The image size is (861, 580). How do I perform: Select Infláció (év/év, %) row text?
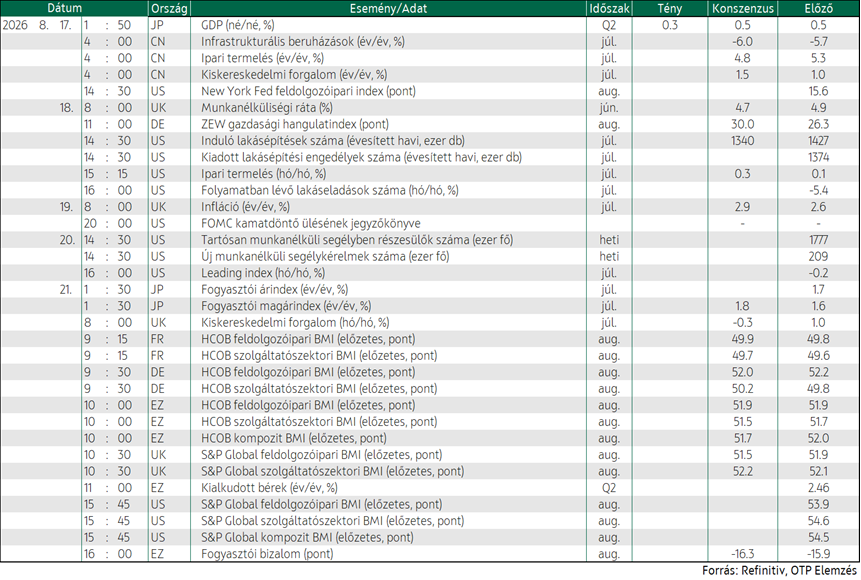click(245, 207)
